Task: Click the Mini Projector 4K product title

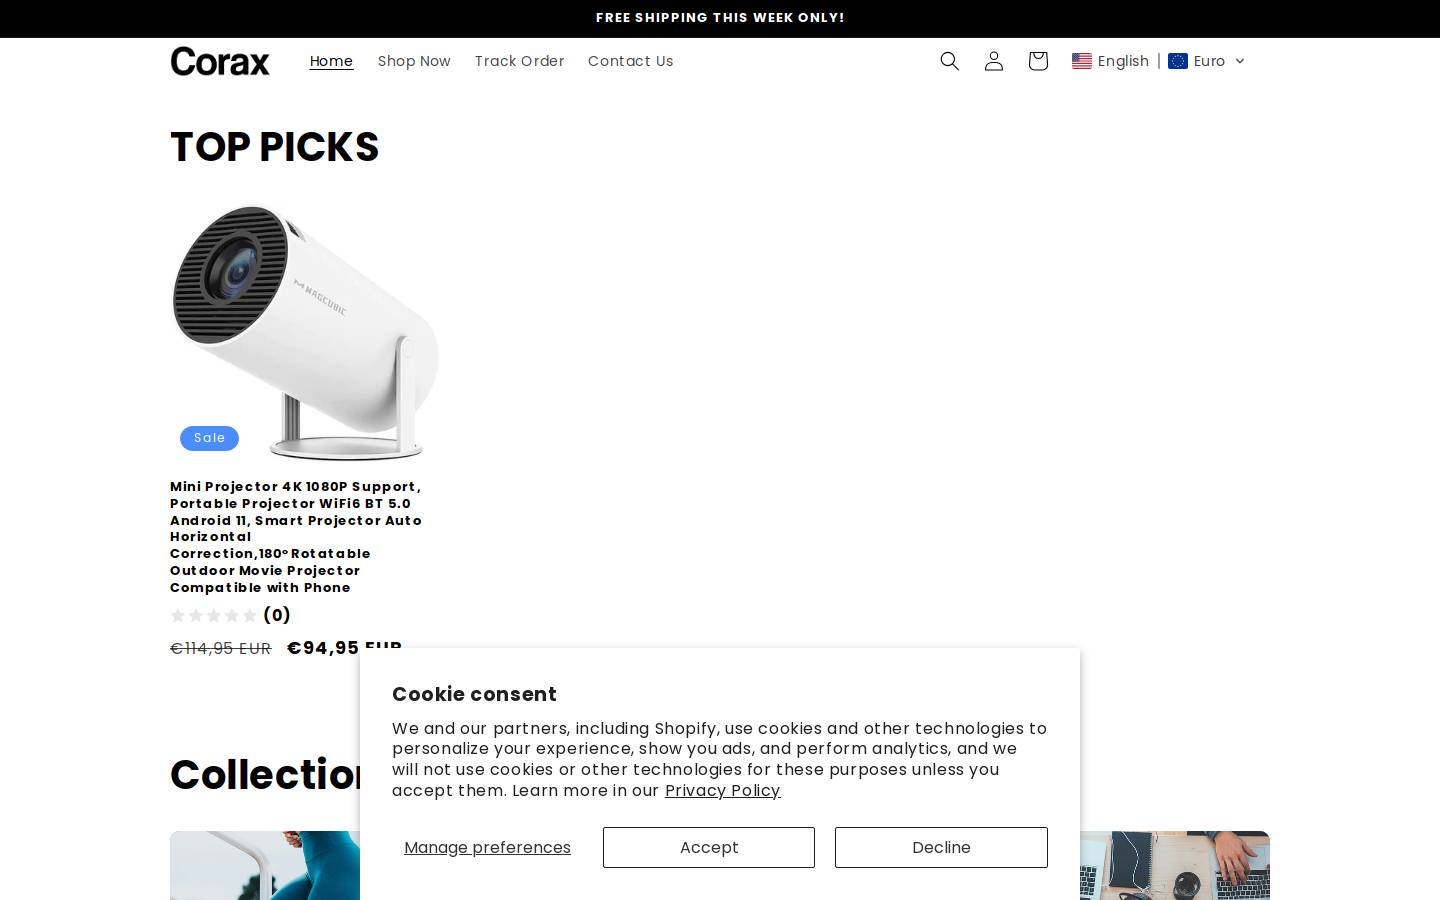Action: click(297, 537)
